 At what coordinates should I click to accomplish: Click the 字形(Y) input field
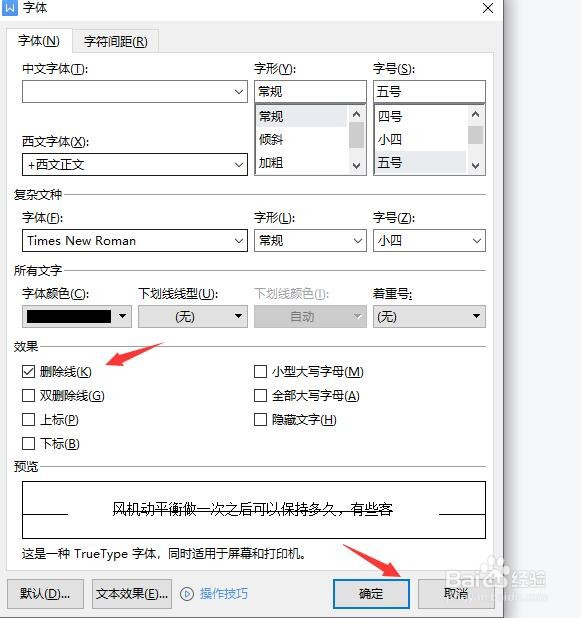click(310, 92)
